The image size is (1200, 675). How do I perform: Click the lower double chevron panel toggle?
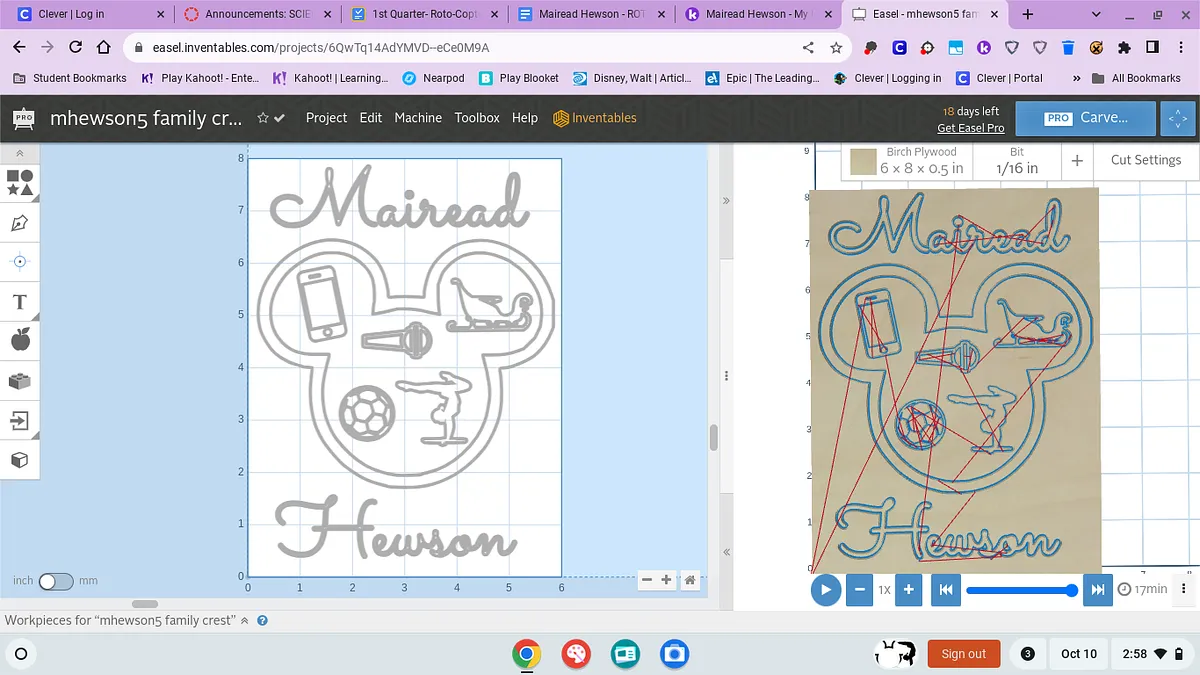pos(727,552)
